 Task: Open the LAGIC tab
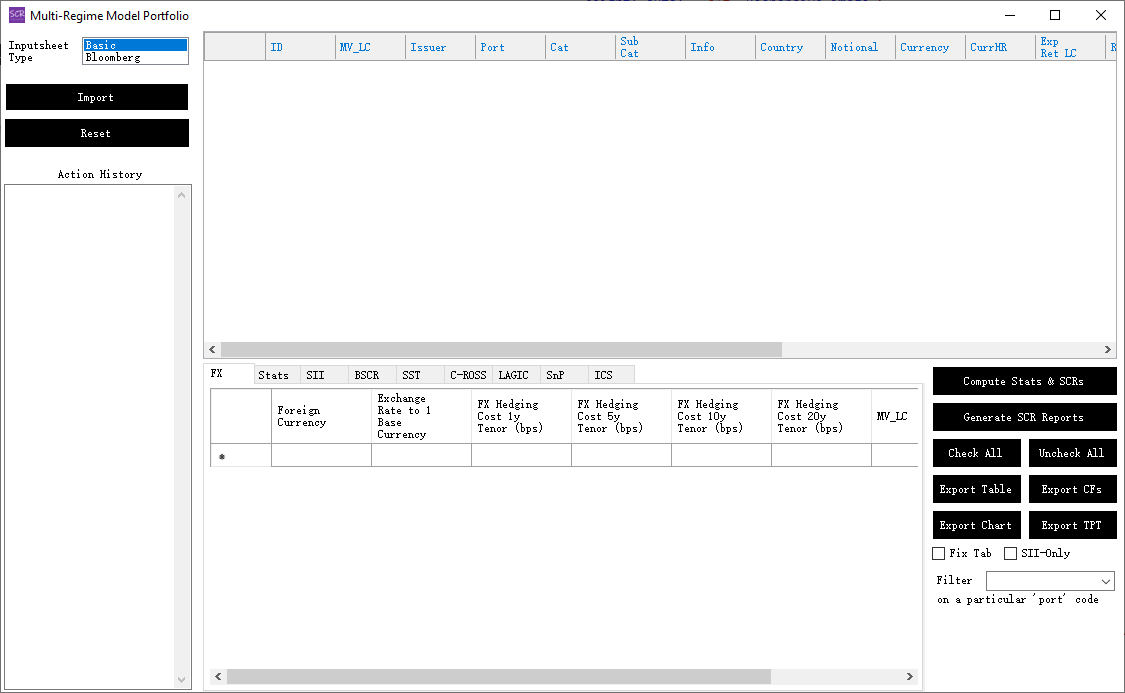click(513, 375)
